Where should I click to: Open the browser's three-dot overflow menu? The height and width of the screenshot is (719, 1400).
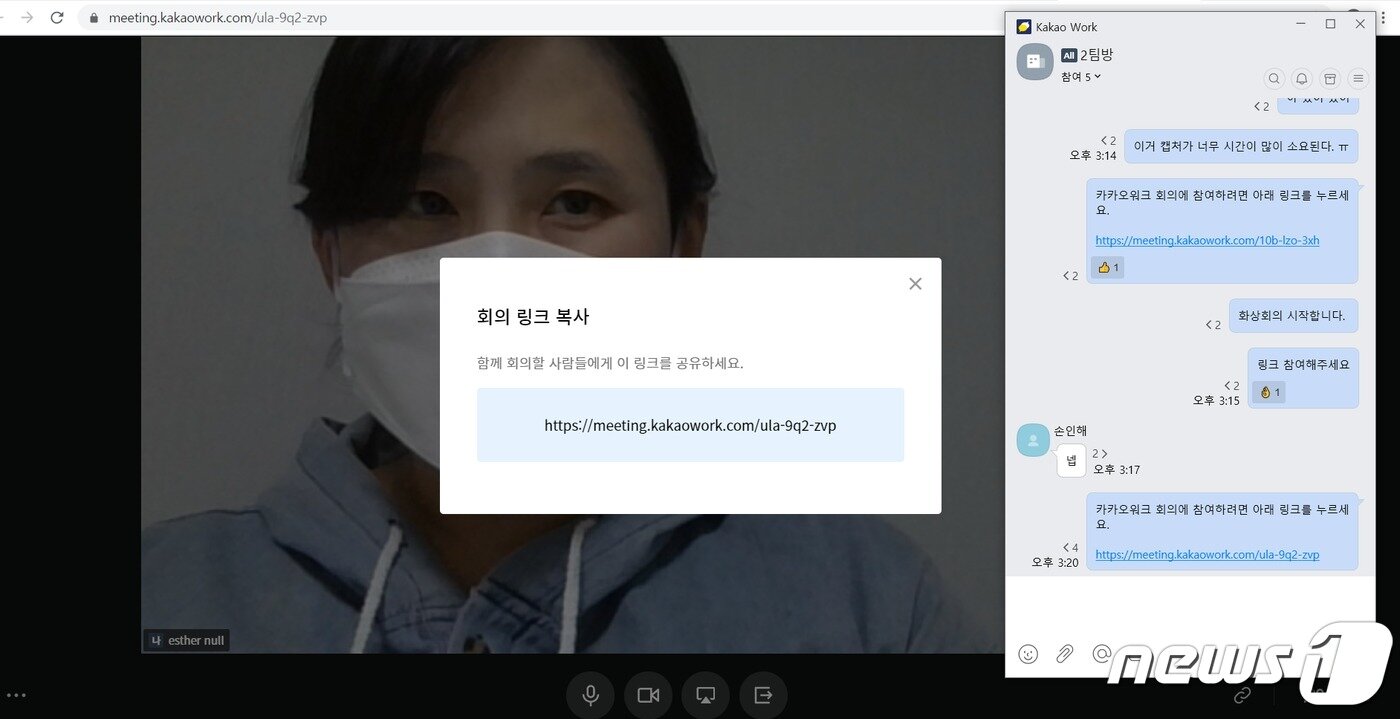[1385, 16]
